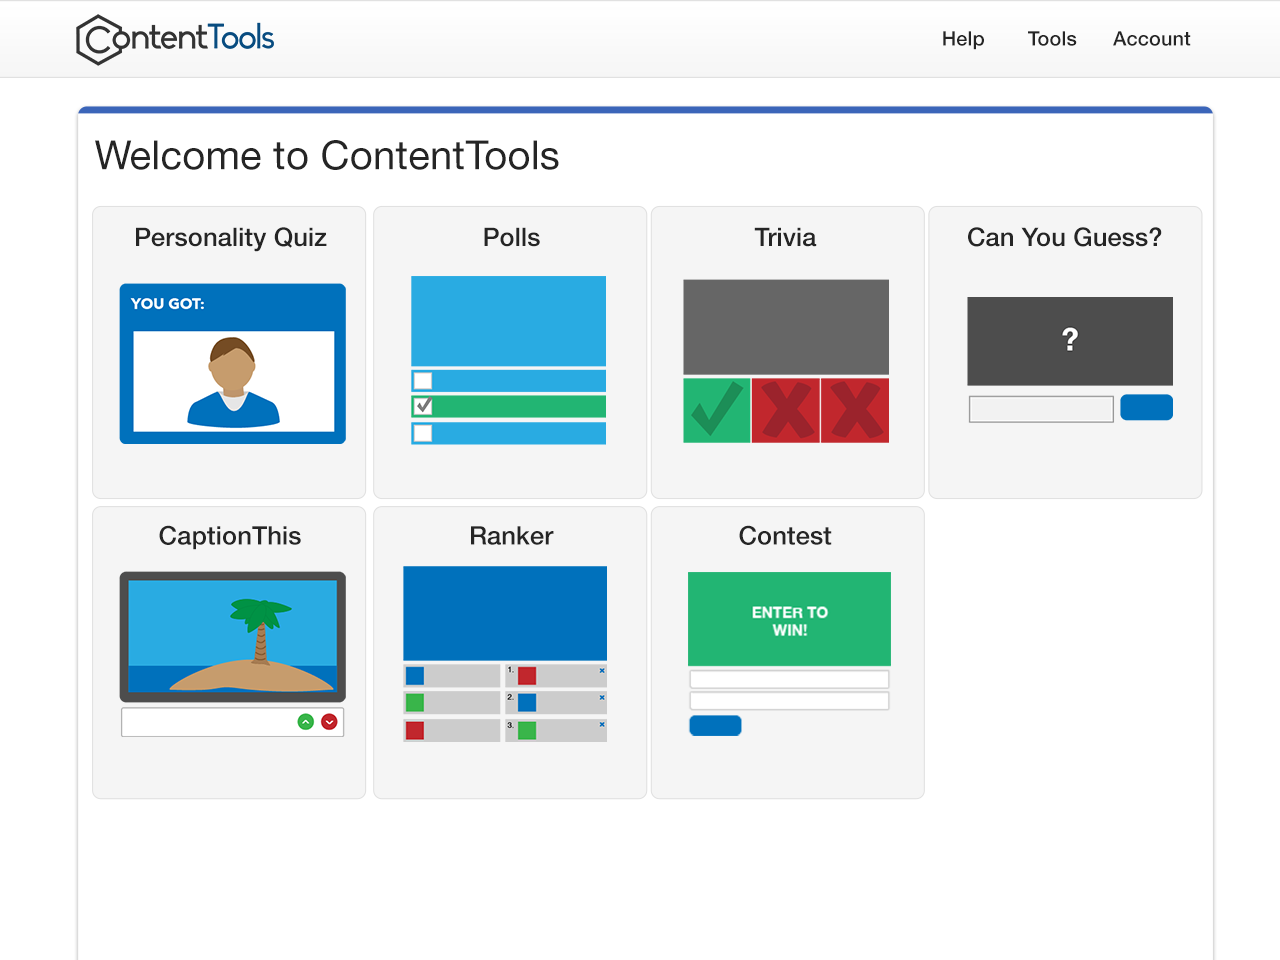
Task: Open the Help menu
Action: pyautogui.click(x=962, y=39)
